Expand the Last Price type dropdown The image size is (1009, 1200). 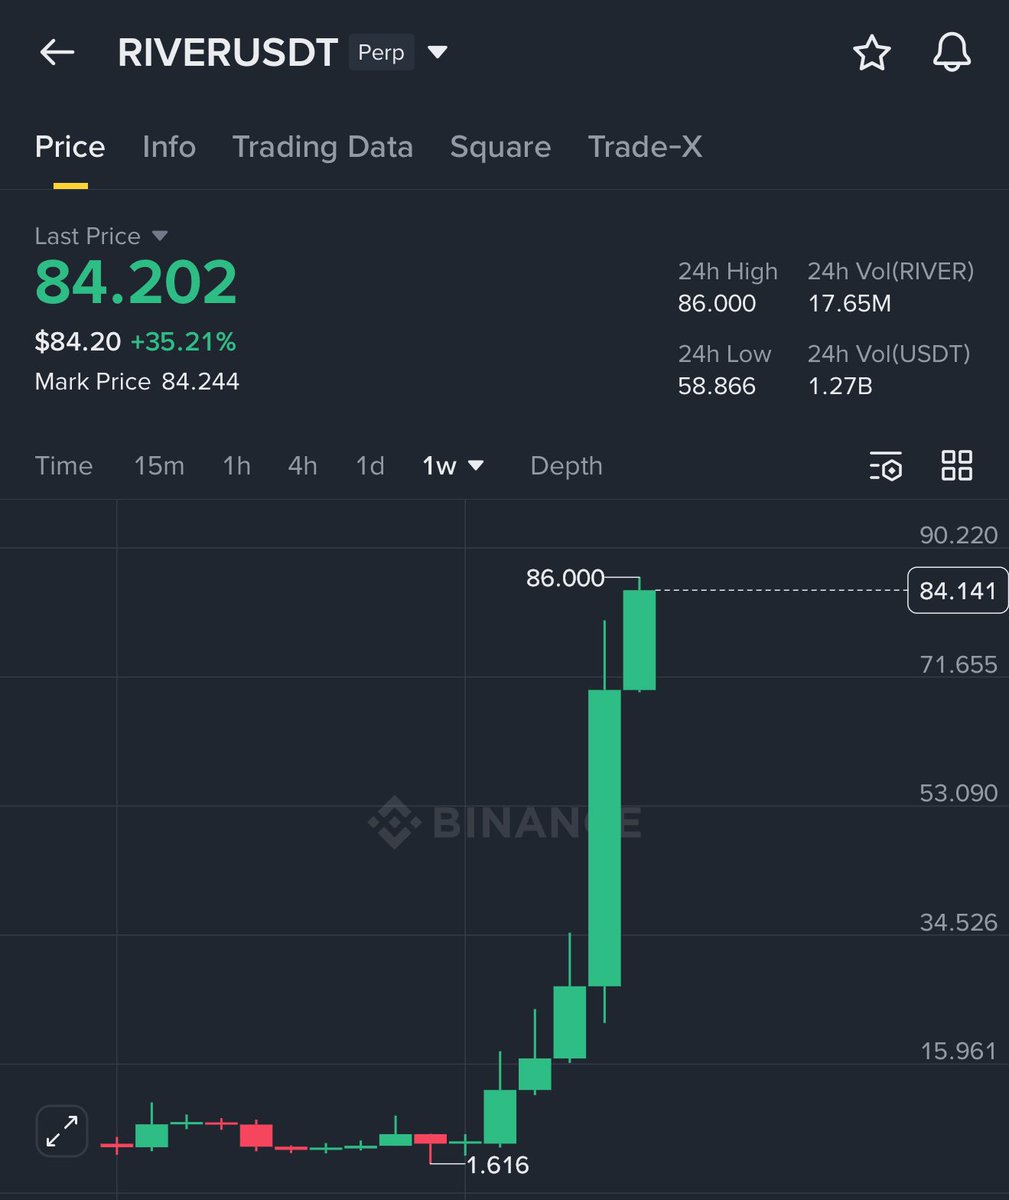[x=159, y=236]
